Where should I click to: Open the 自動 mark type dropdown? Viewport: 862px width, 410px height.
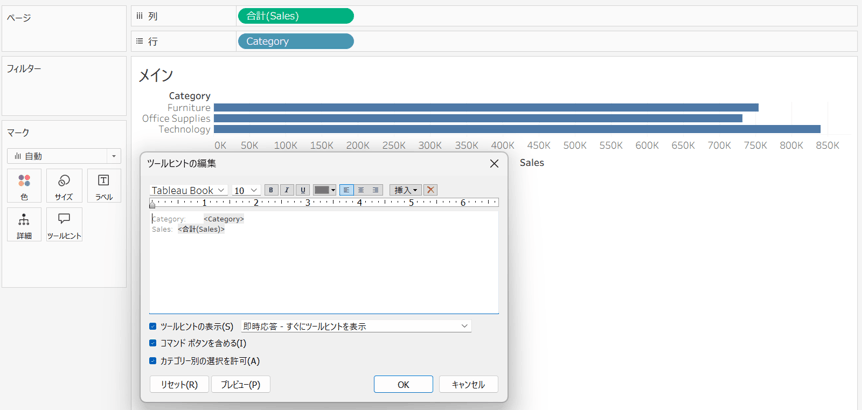(64, 156)
